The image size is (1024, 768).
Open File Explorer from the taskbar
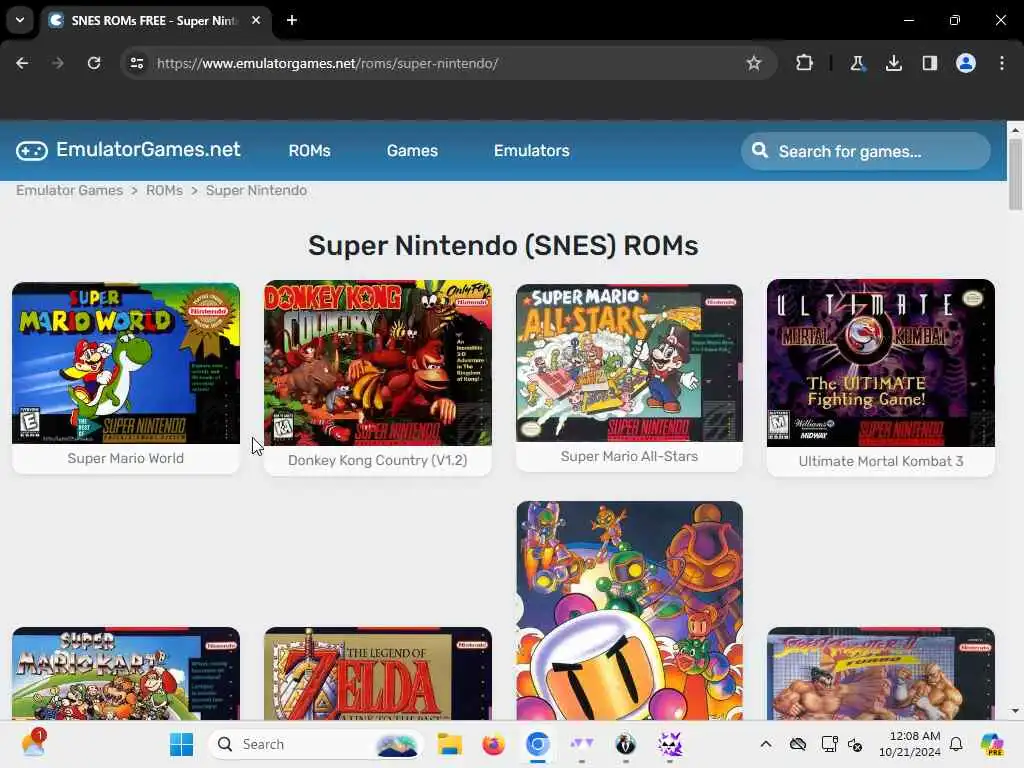click(449, 744)
